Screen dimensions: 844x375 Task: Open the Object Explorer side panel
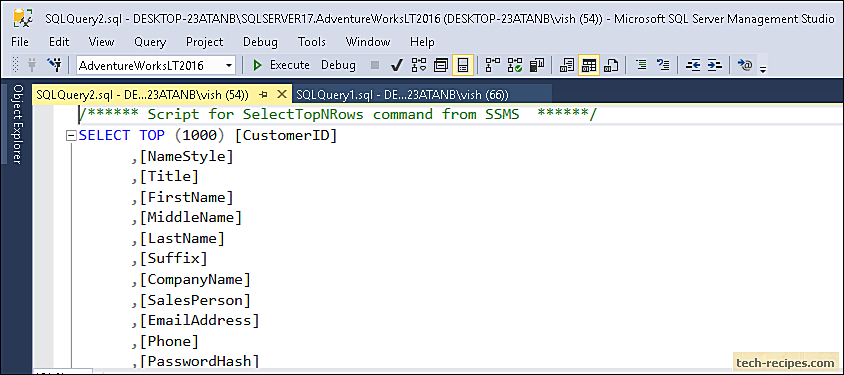[18, 124]
